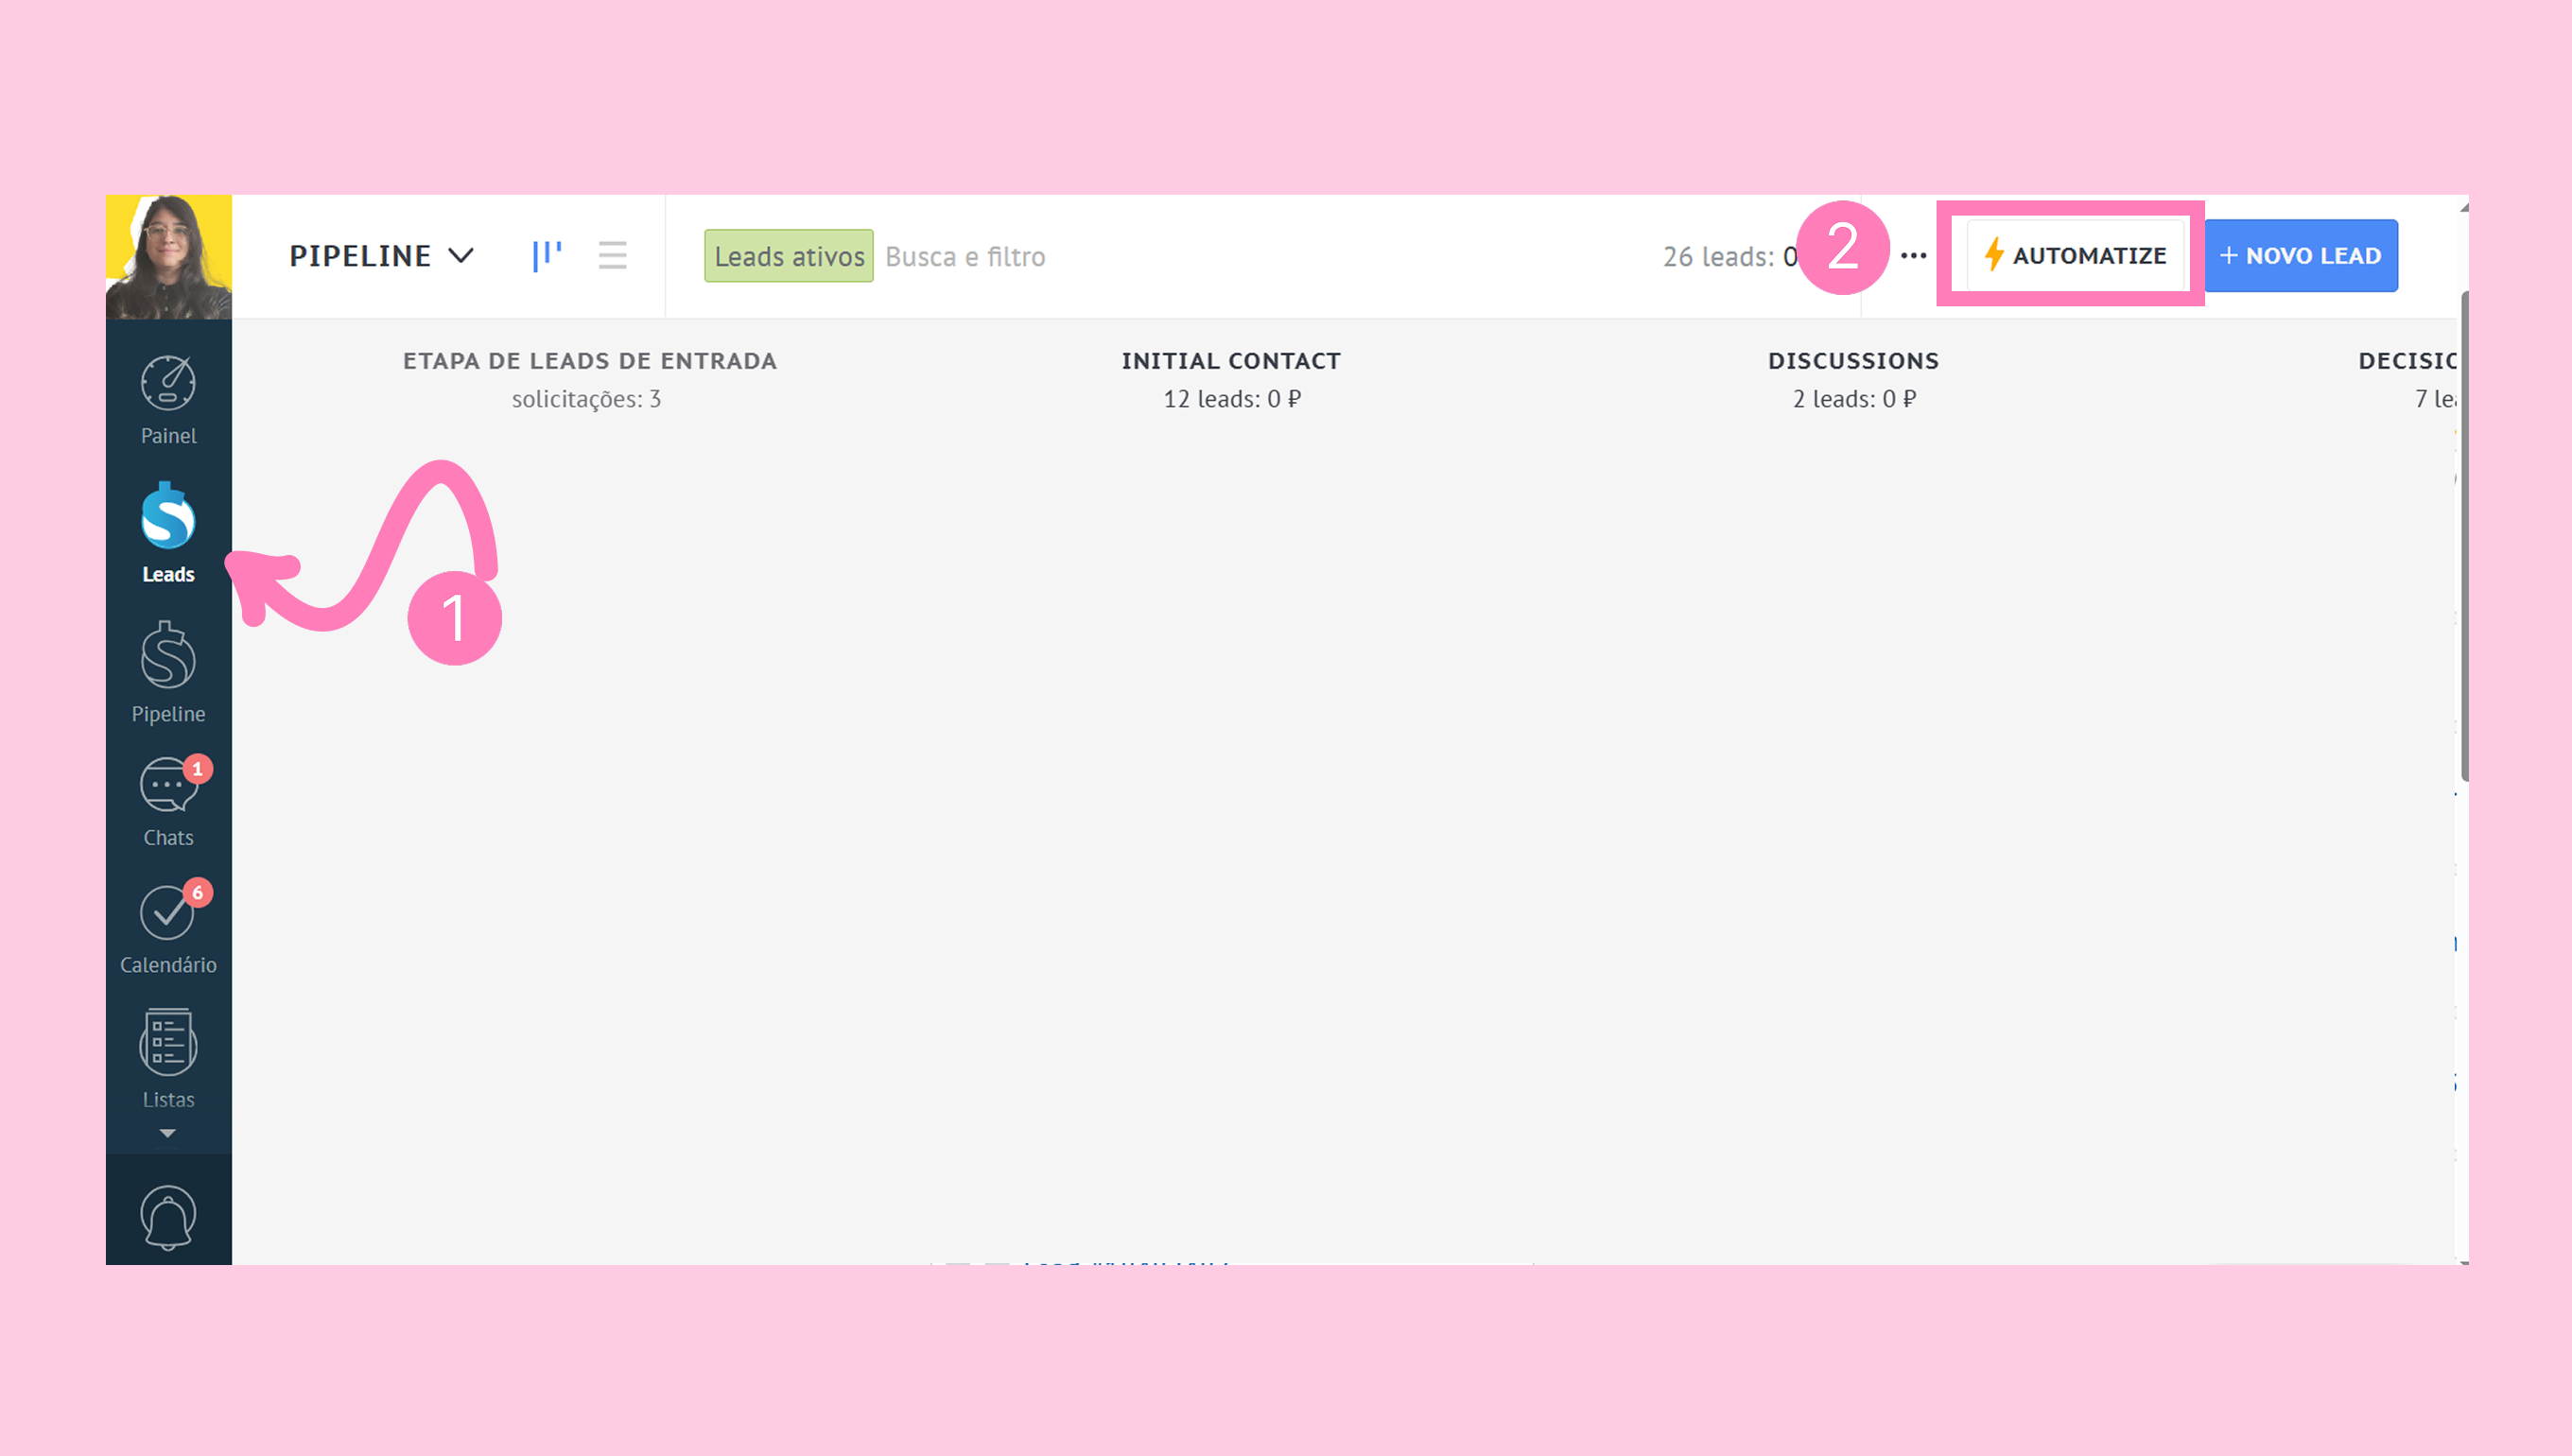Viewport: 2572px width, 1456px height.
Task: Click the notifications bell icon
Action: pyautogui.click(x=168, y=1216)
